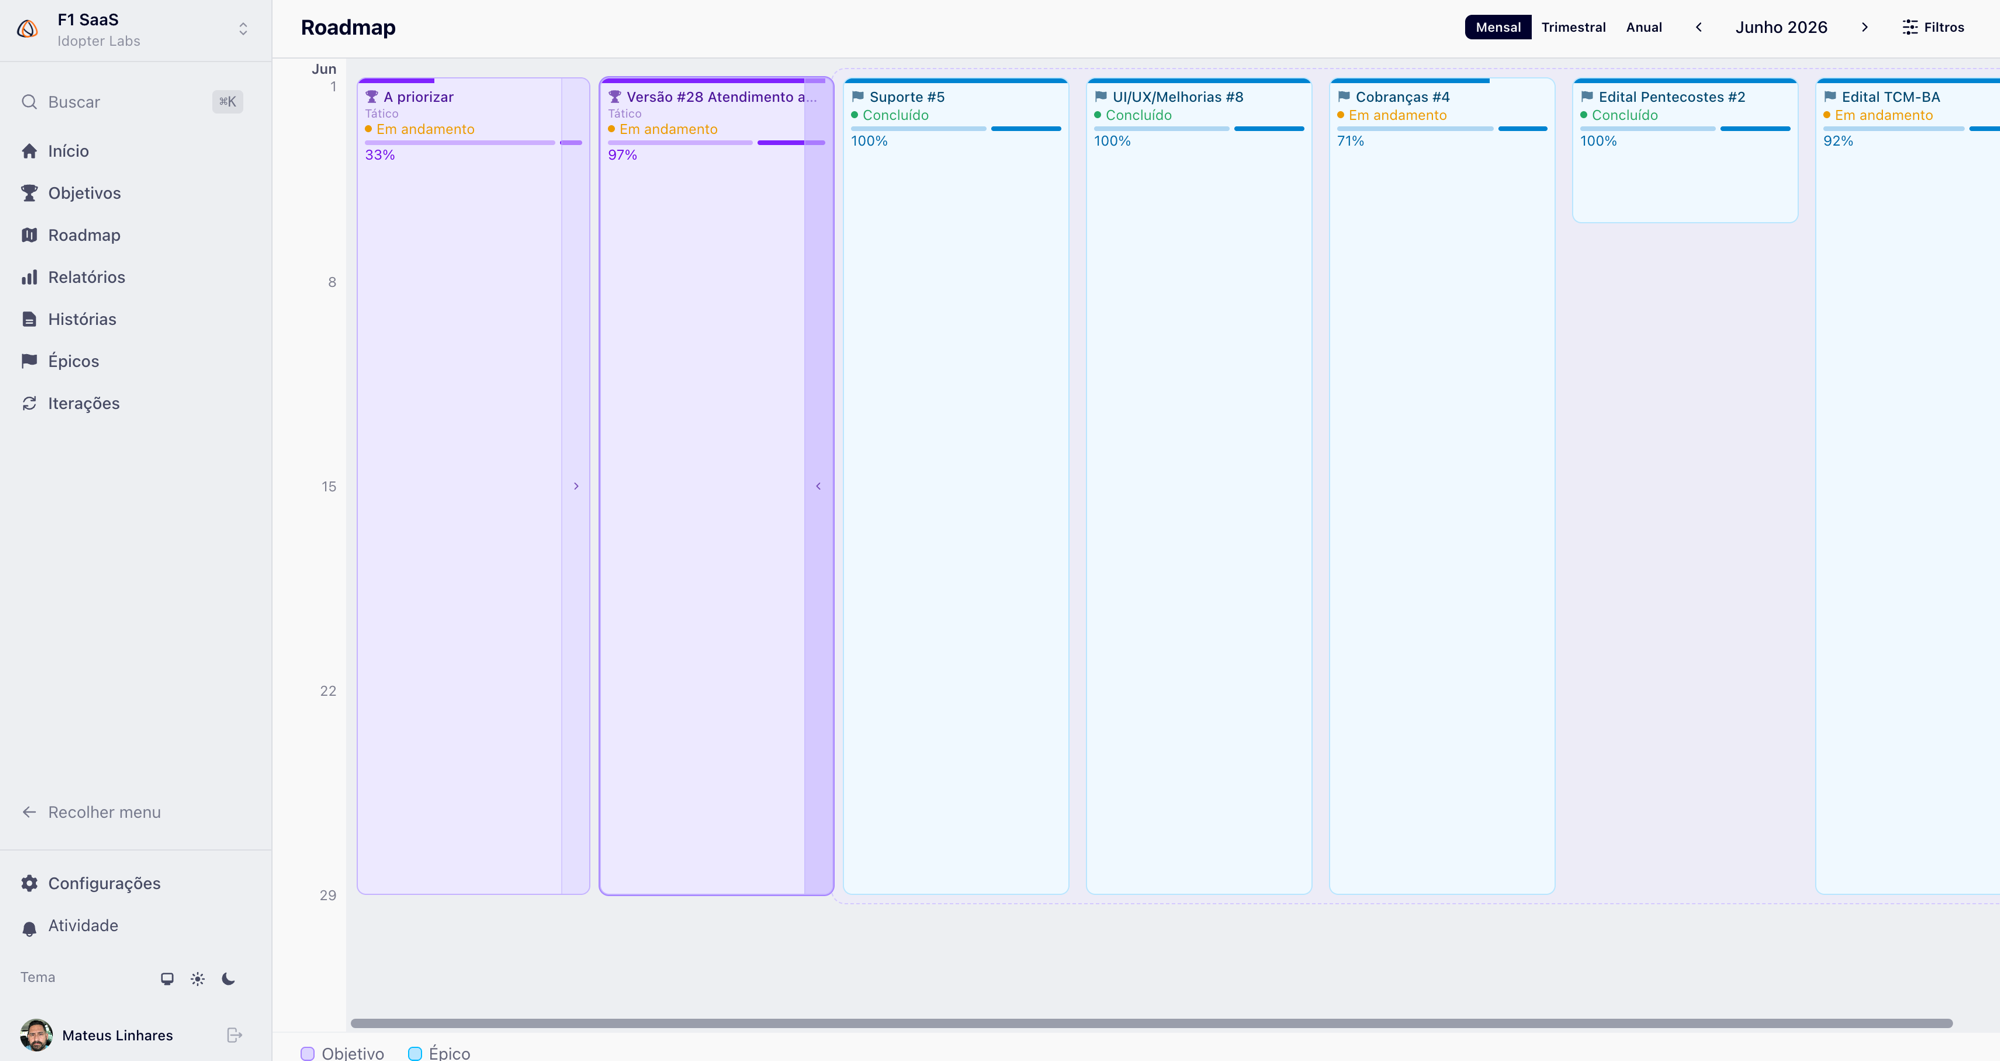Go to previous month arrow

tap(1699, 27)
